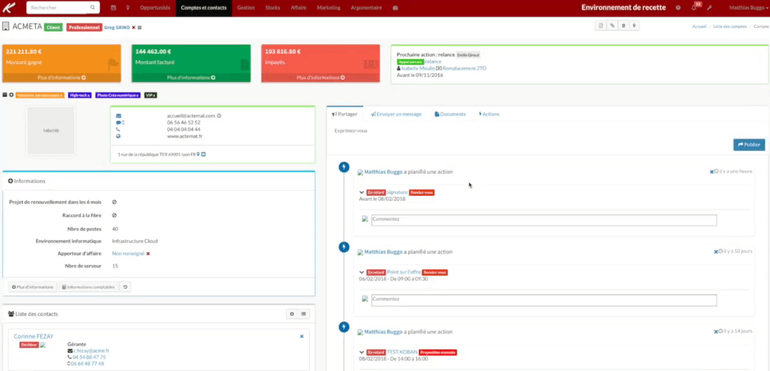Image resolution: width=770 pixels, height=371 pixels.
Task: Open the Comptes et contacts menu
Action: [204, 8]
